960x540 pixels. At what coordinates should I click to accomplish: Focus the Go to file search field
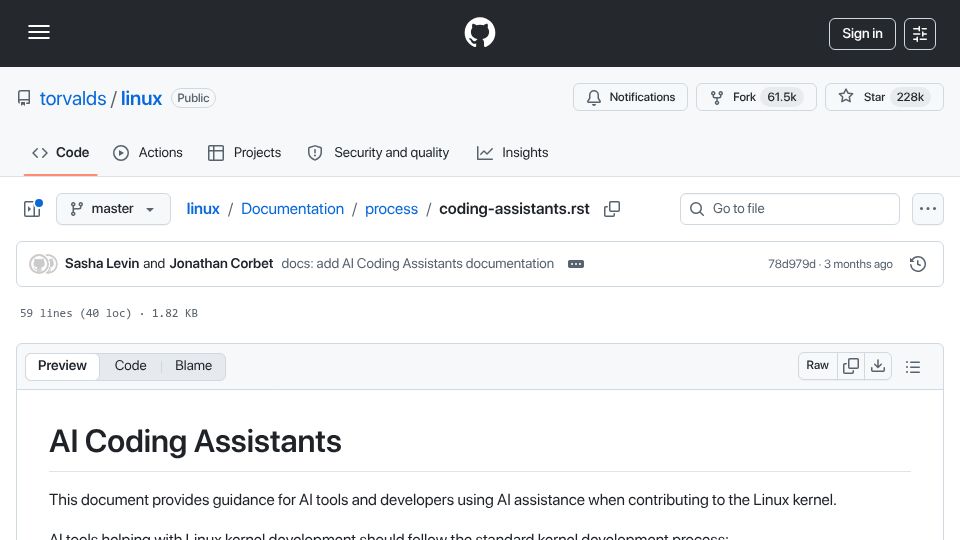coord(790,209)
